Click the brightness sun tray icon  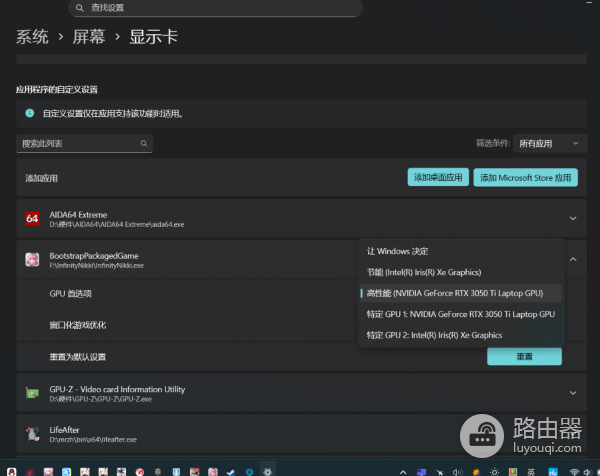tap(494, 472)
